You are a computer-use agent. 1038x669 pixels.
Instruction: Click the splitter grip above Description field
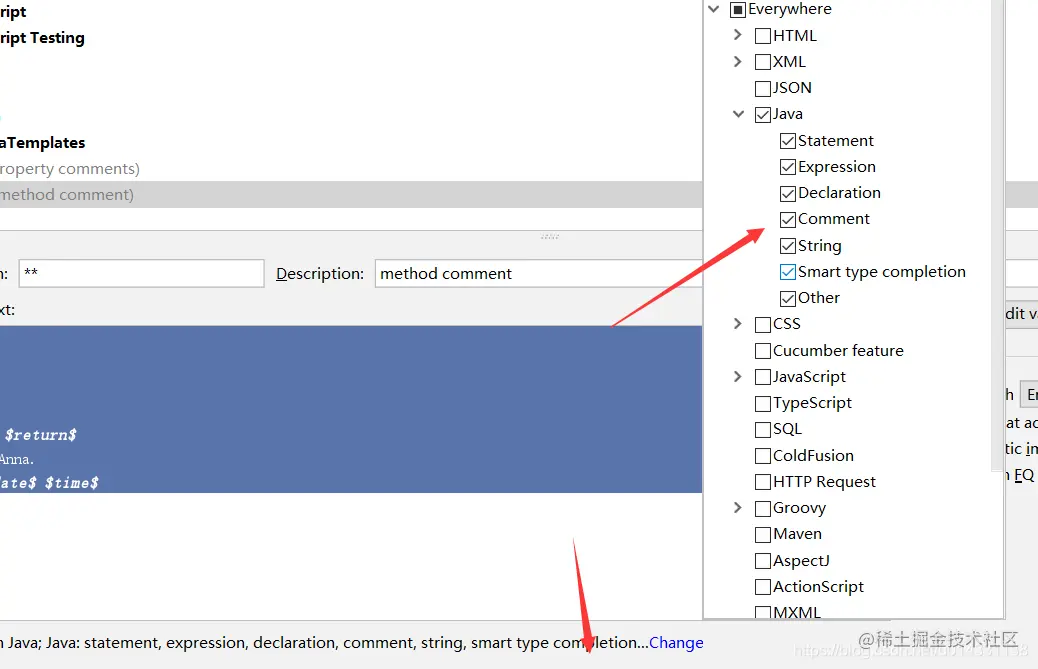point(549,236)
